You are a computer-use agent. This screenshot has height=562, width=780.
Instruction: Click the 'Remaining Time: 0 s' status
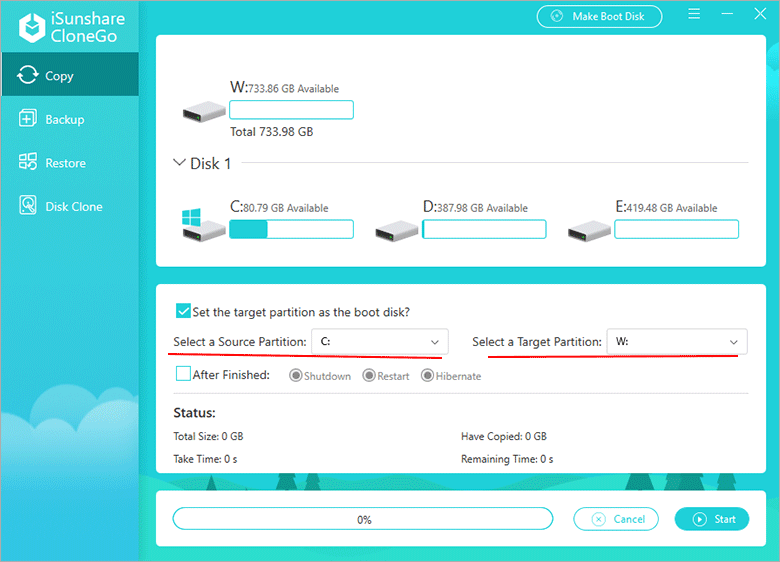click(507, 459)
